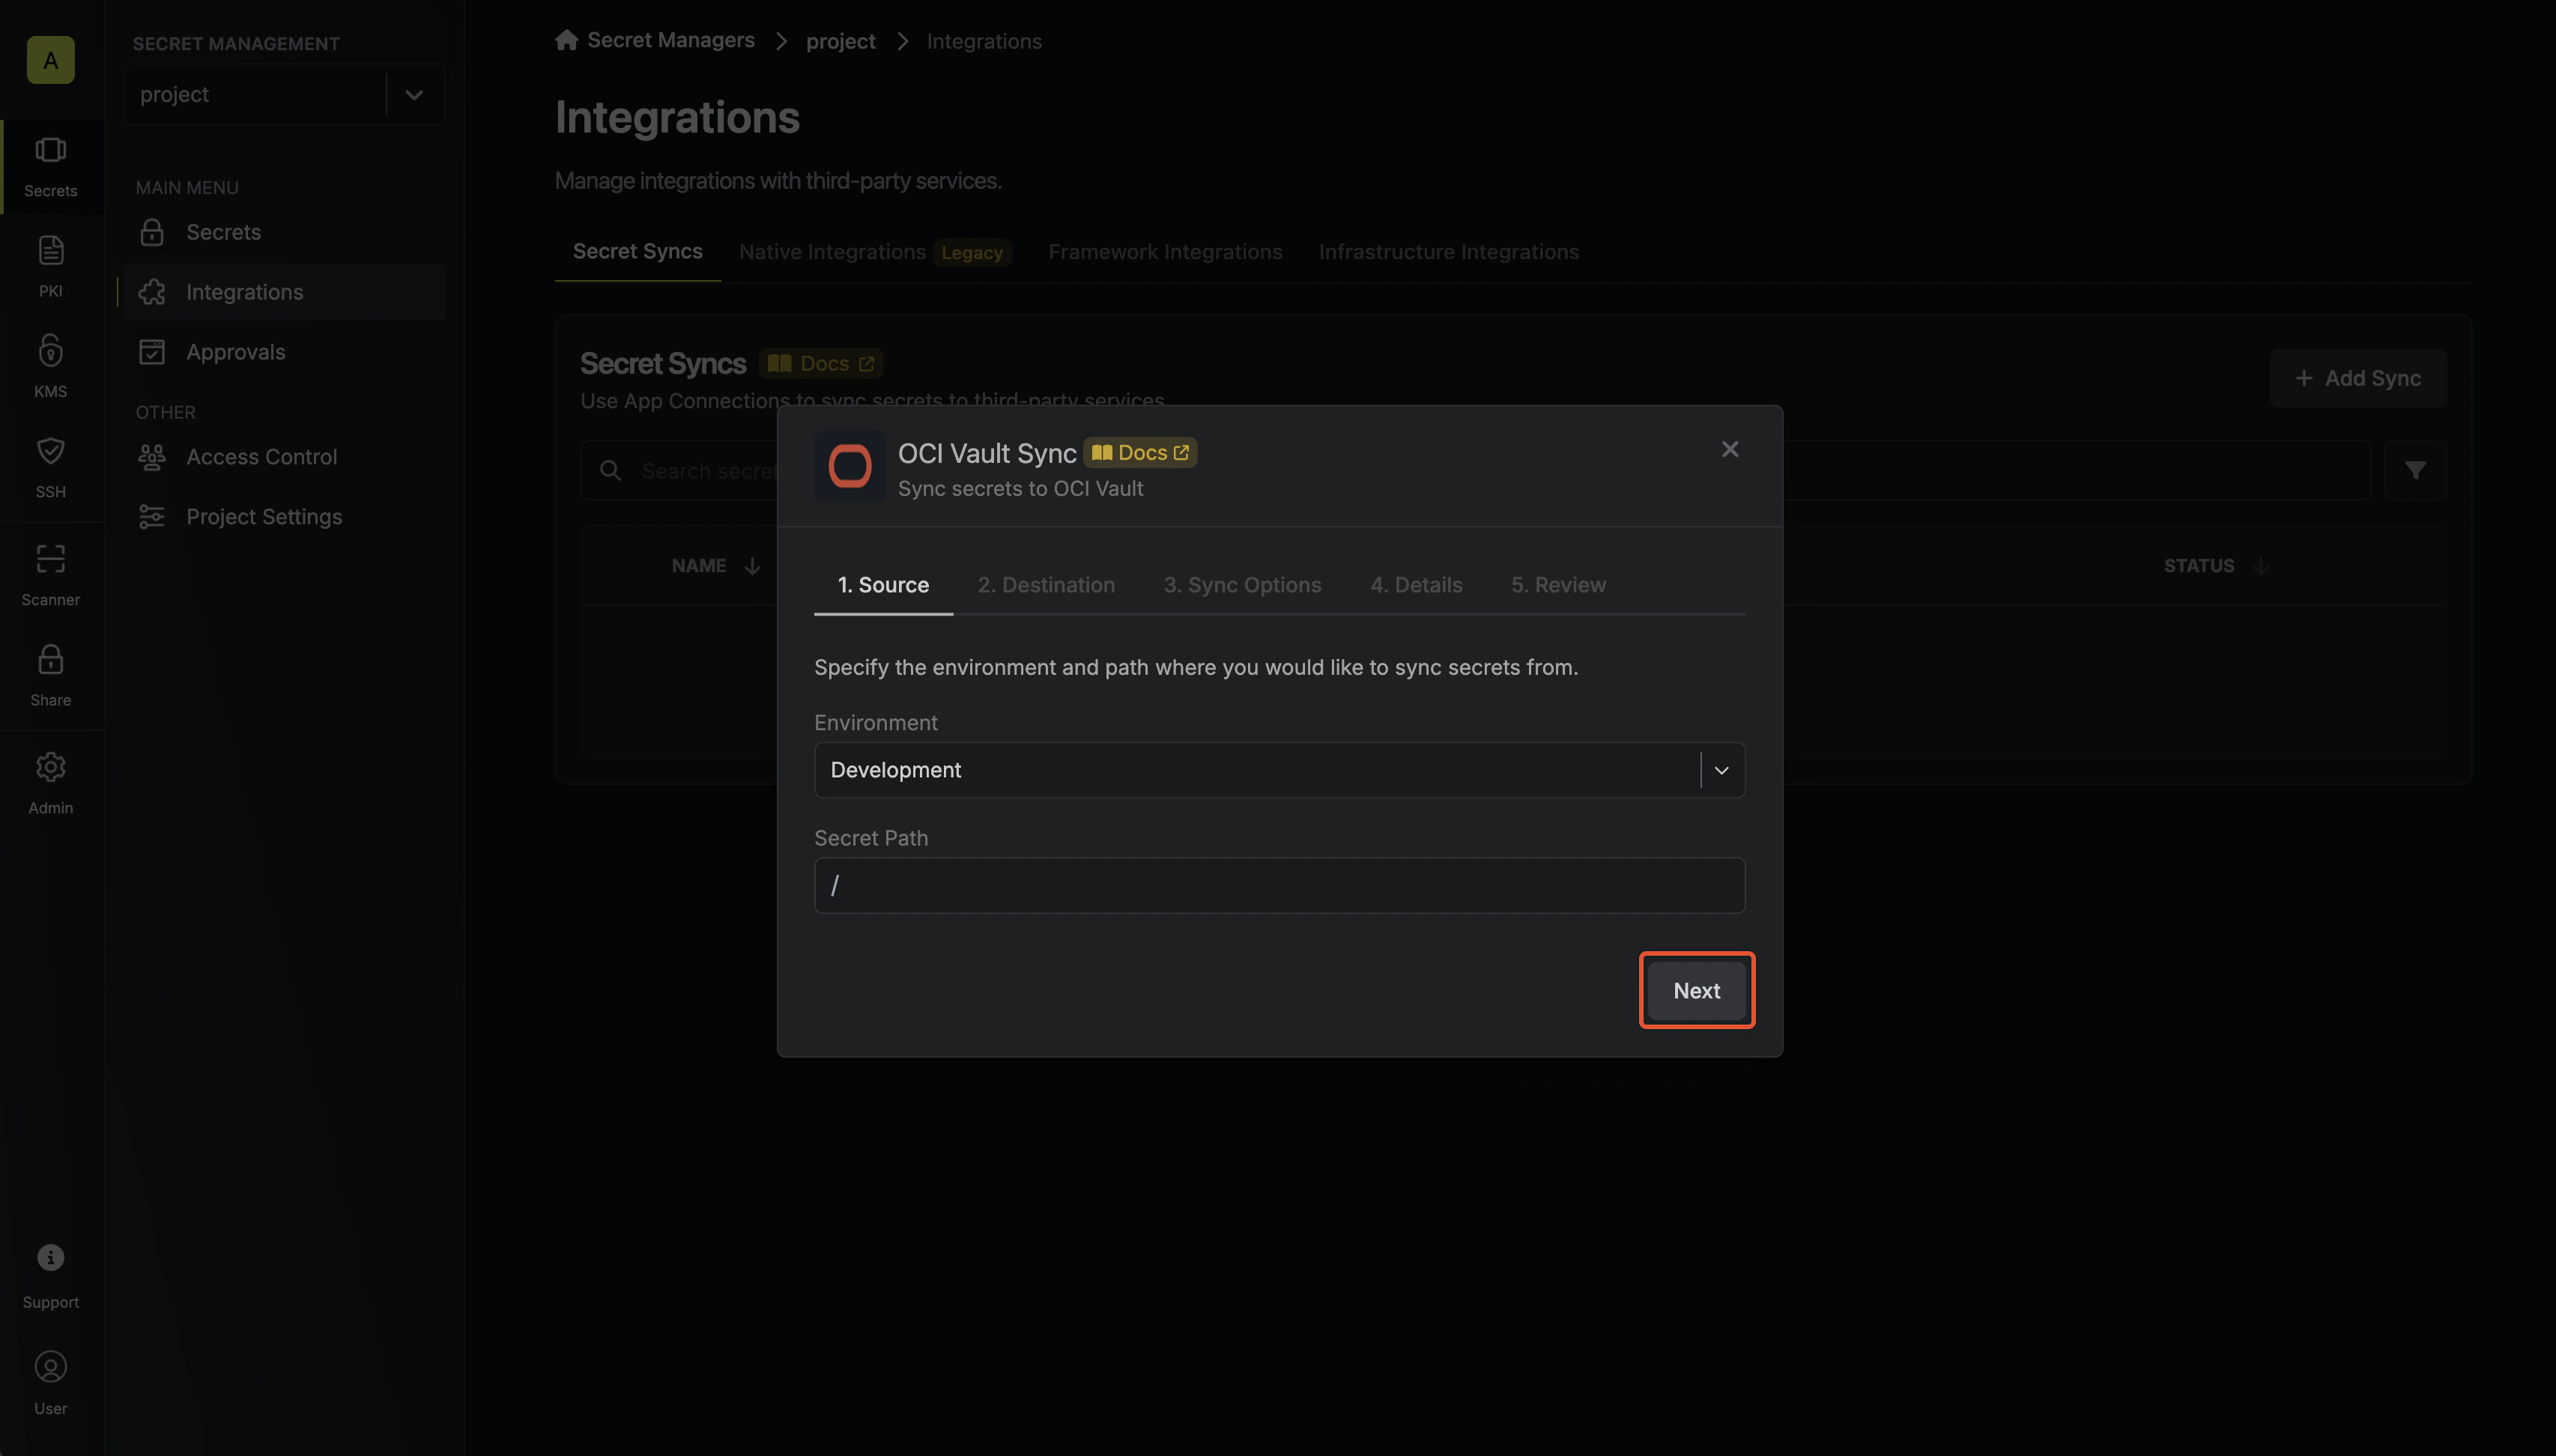Image resolution: width=2556 pixels, height=1456 pixels.
Task: Open the KMS section icon
Action: pos(50,366)
